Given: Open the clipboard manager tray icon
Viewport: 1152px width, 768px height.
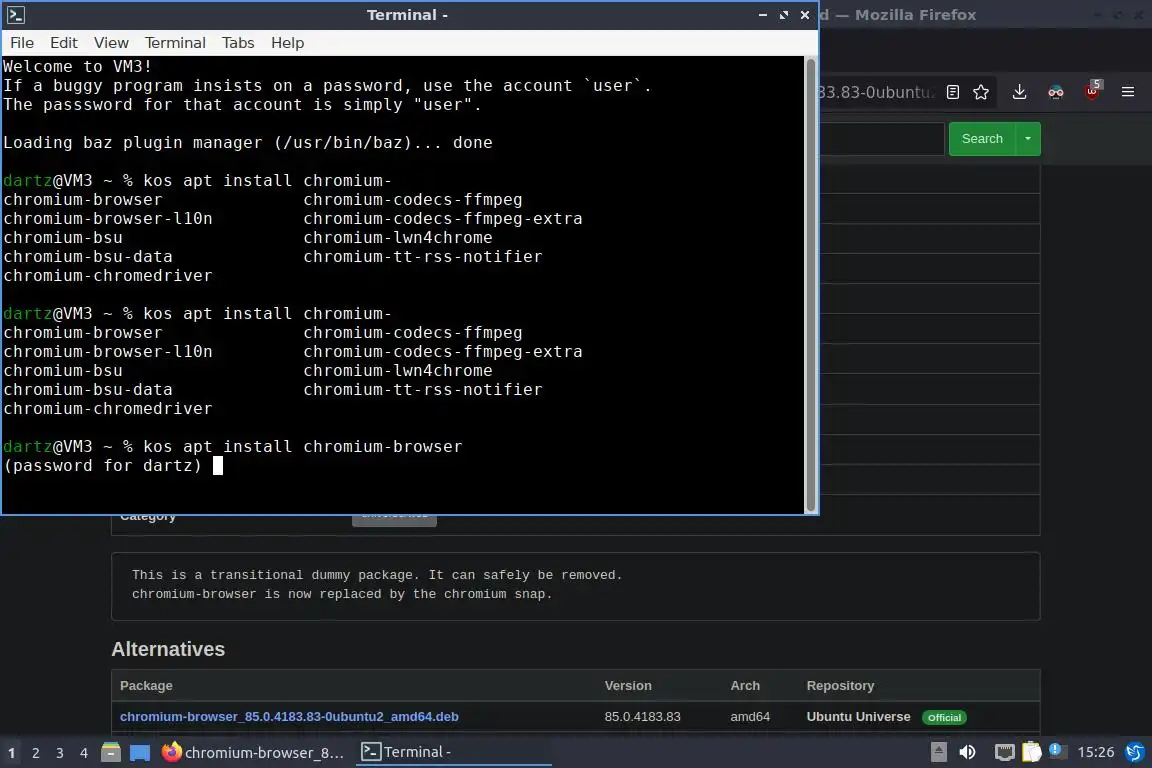Looking at the screenshot, I should pos(1032,752).
